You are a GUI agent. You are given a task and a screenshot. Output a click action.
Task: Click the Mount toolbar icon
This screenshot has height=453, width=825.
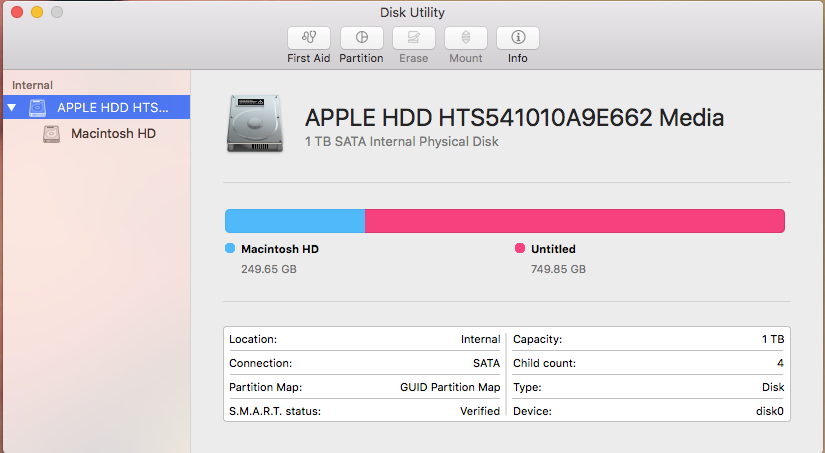pyautogui.click(x=466, y=38)
